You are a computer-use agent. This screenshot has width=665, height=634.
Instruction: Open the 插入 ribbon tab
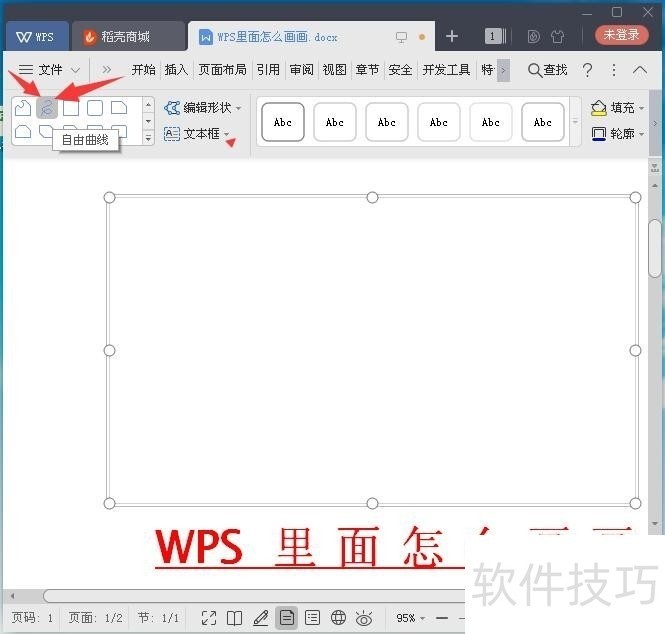[x=176, y=70]
